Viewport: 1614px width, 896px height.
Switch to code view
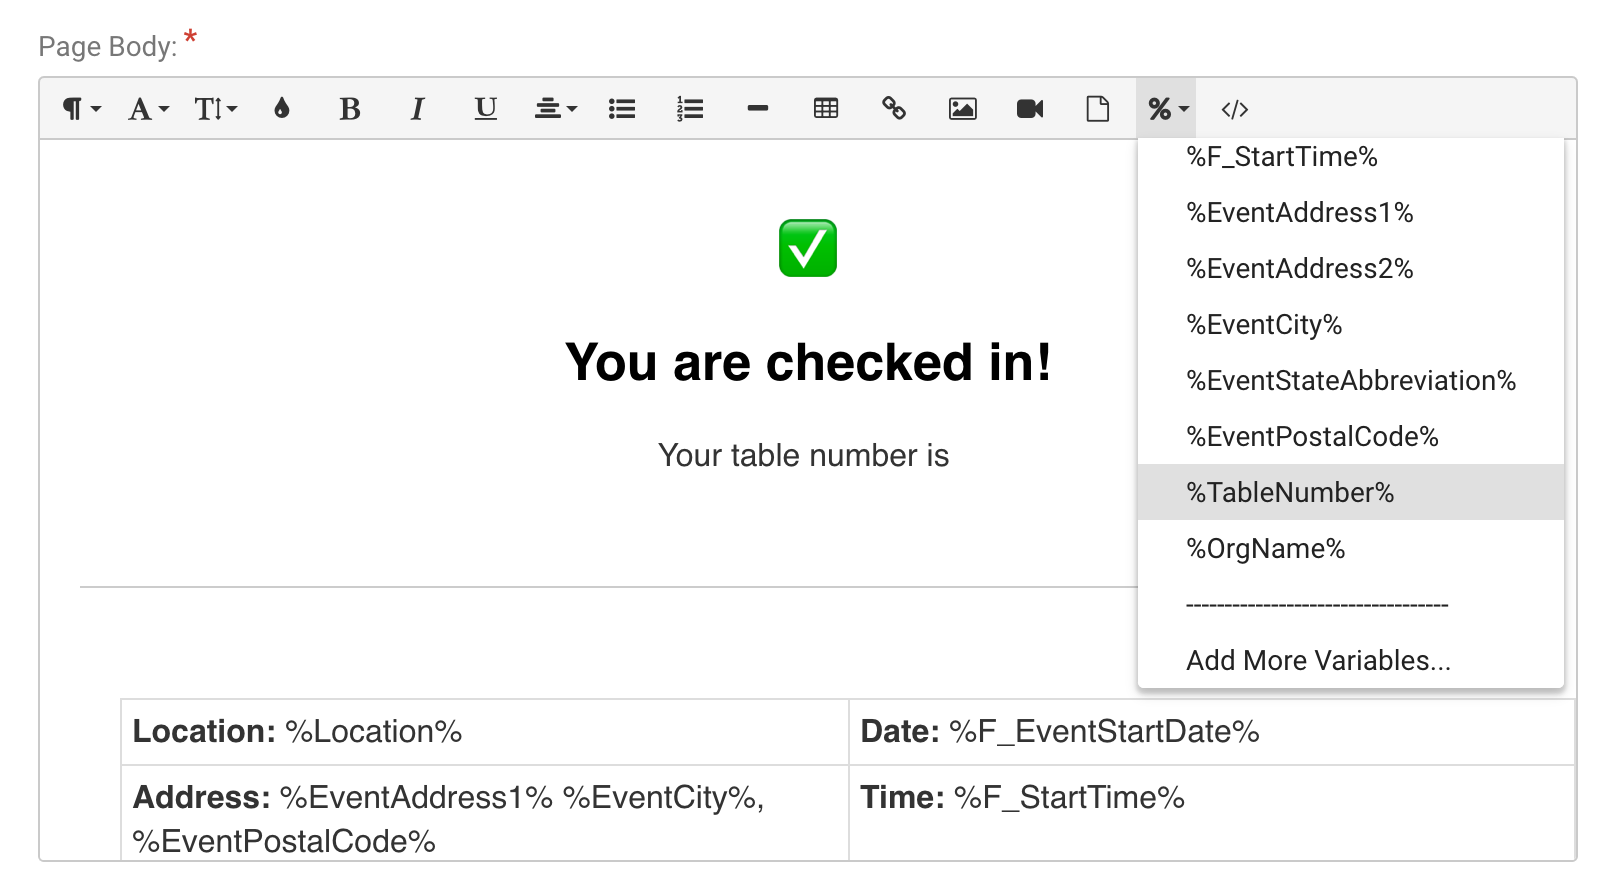coord(1235,108)
